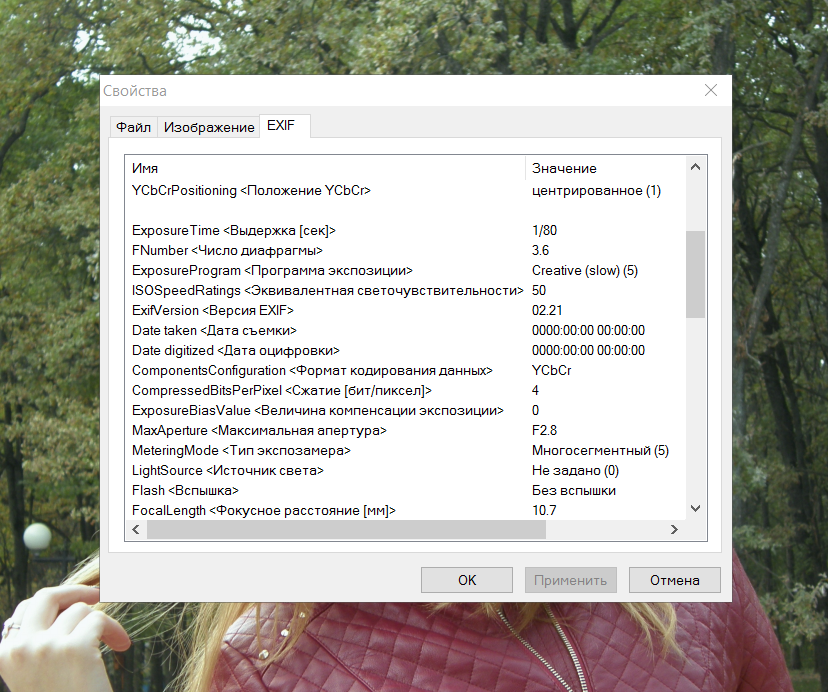Select the ExposureTime row
828x692 pixels.
pos(406,230)
